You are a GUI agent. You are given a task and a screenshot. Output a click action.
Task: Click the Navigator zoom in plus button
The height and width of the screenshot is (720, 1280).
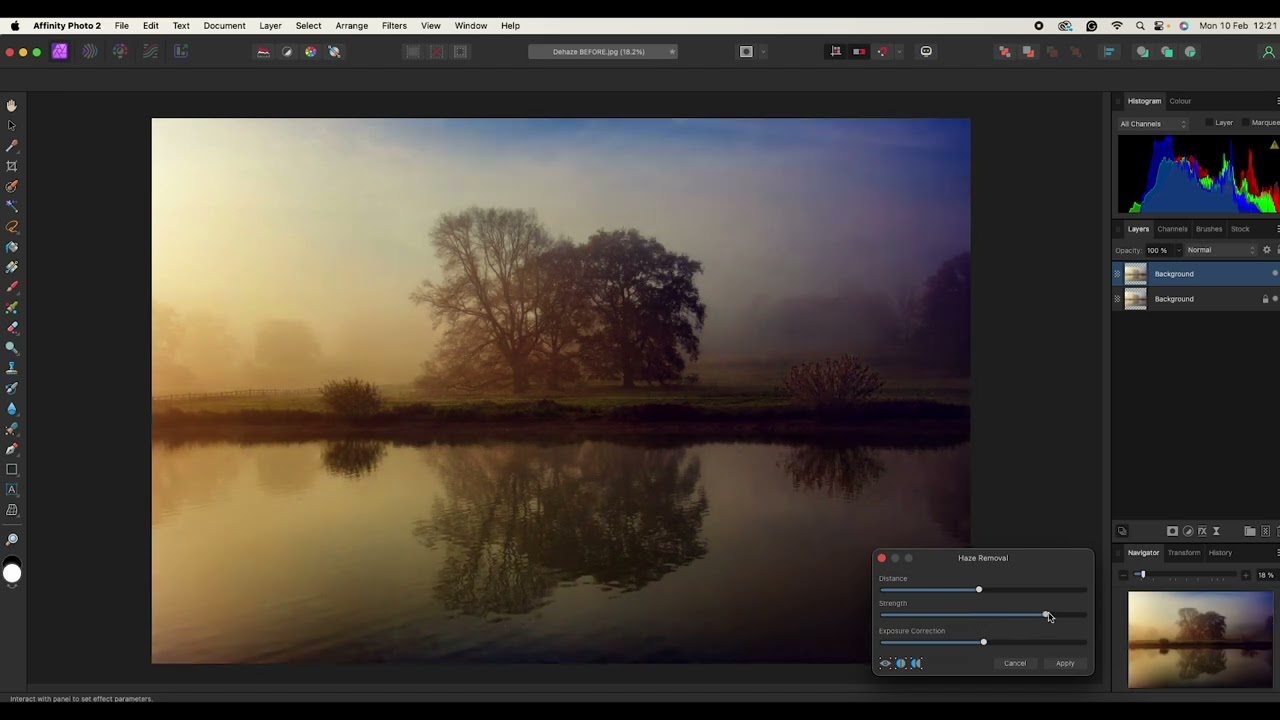pyautogui.click(x=1246, y=575)
